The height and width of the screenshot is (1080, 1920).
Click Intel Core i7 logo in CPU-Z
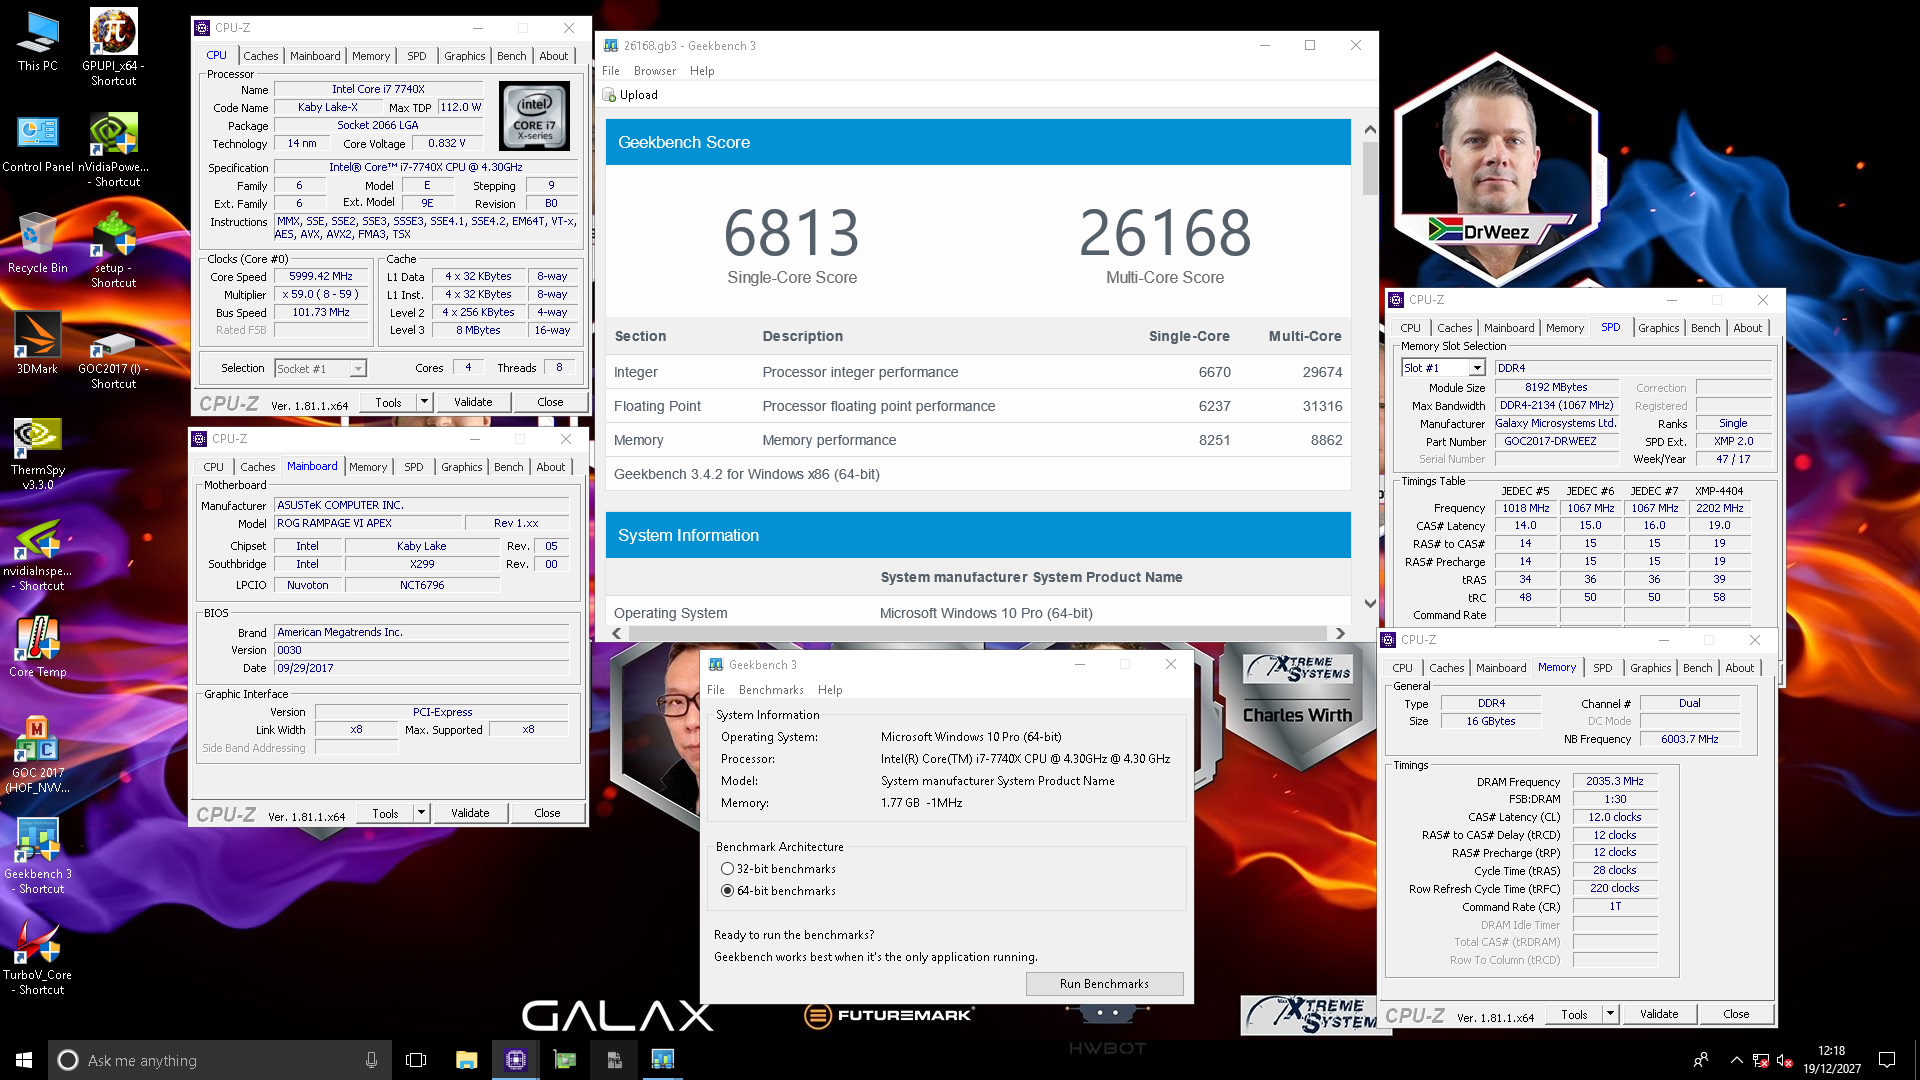(x=534, y=116)
